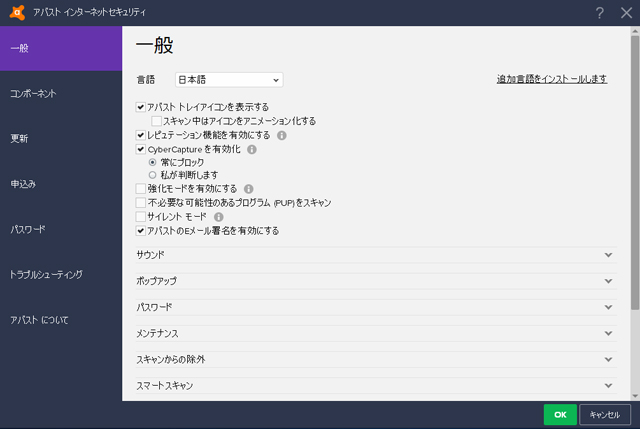This screenshot has height=429, width=640.
Task: Enable 強化モードを有効にする checkbox
Action: (140, 189)
